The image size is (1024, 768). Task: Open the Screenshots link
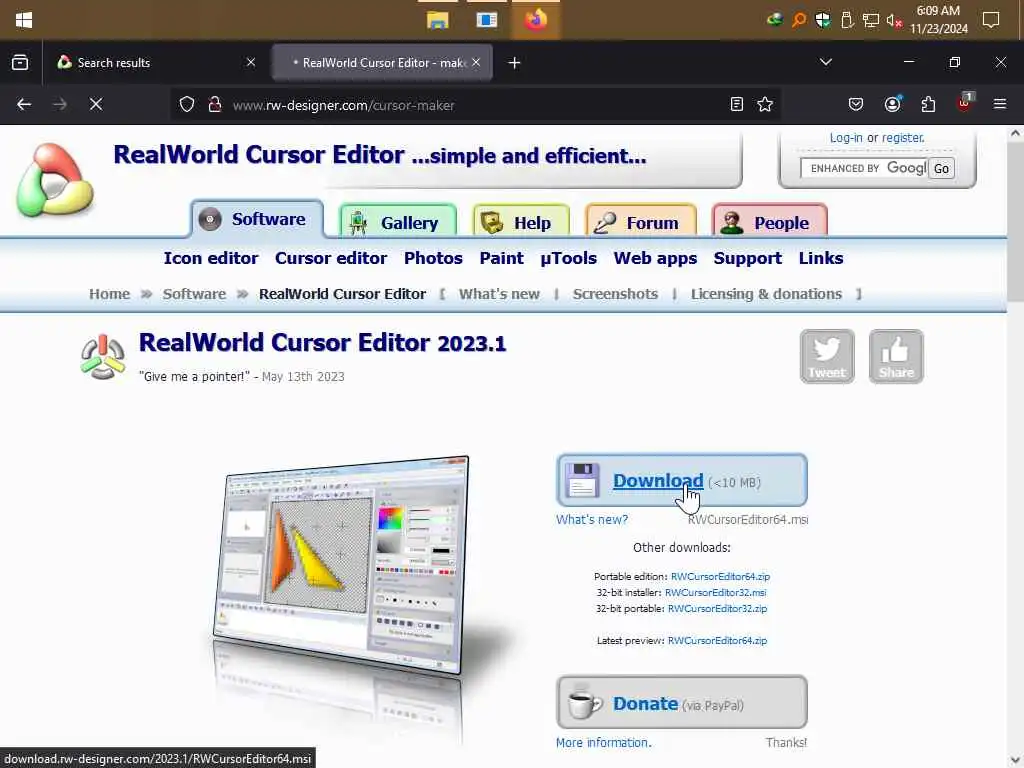pyautogui.click(x=615, y=294)
